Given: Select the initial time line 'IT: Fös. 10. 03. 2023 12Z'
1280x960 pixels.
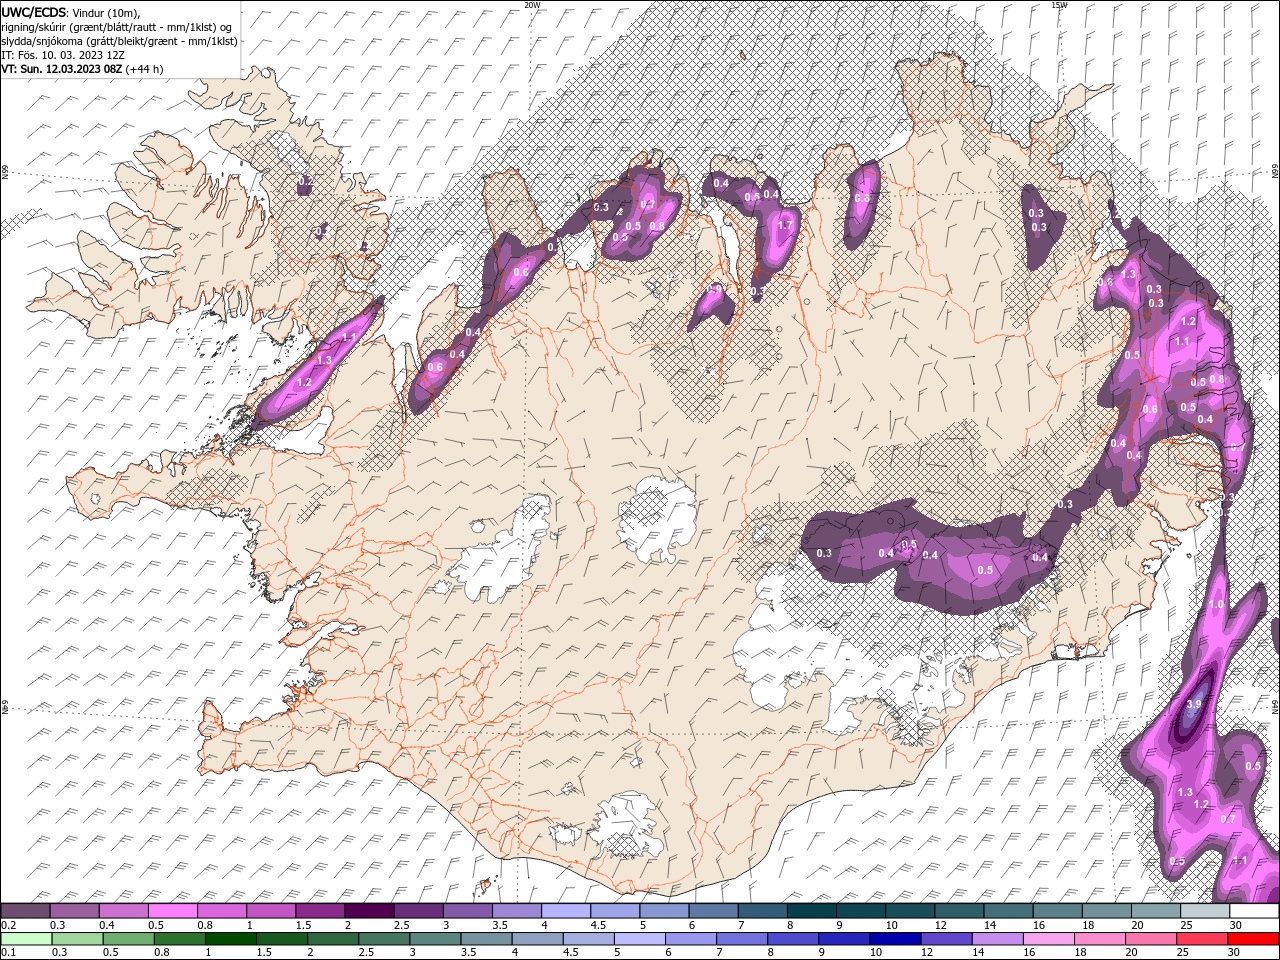Looking at the screenshot, I should (63, 55).
